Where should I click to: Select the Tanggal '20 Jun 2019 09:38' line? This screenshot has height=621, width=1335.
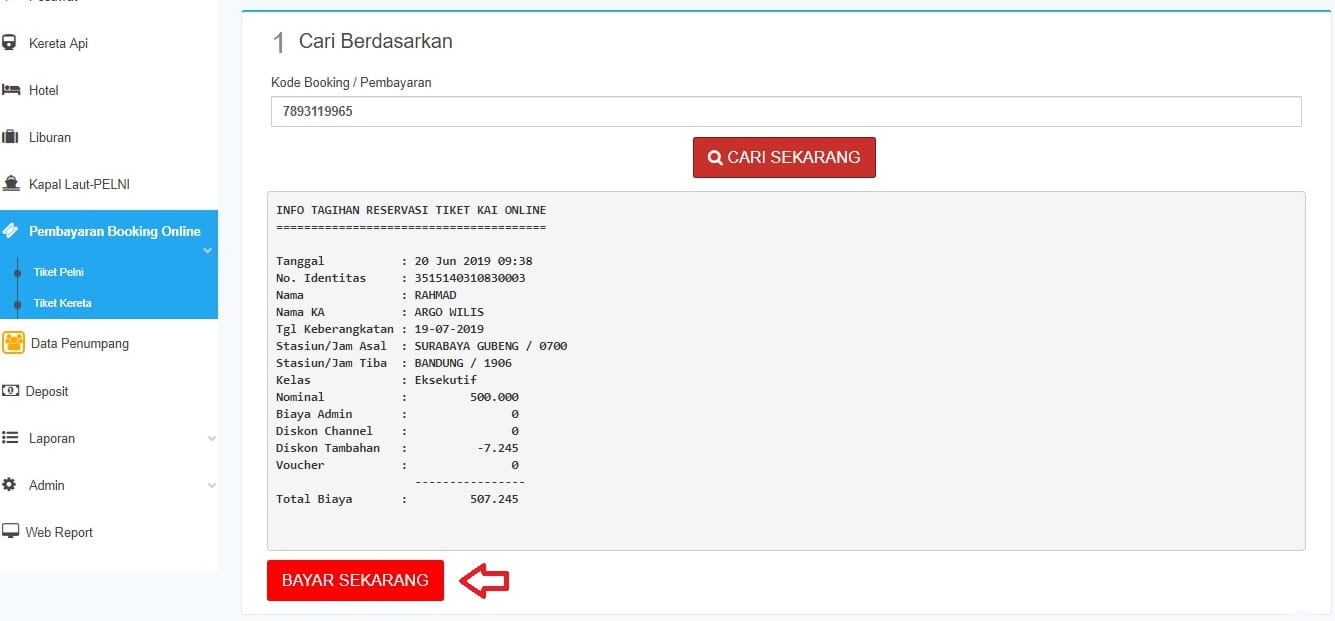coord(404,261)
